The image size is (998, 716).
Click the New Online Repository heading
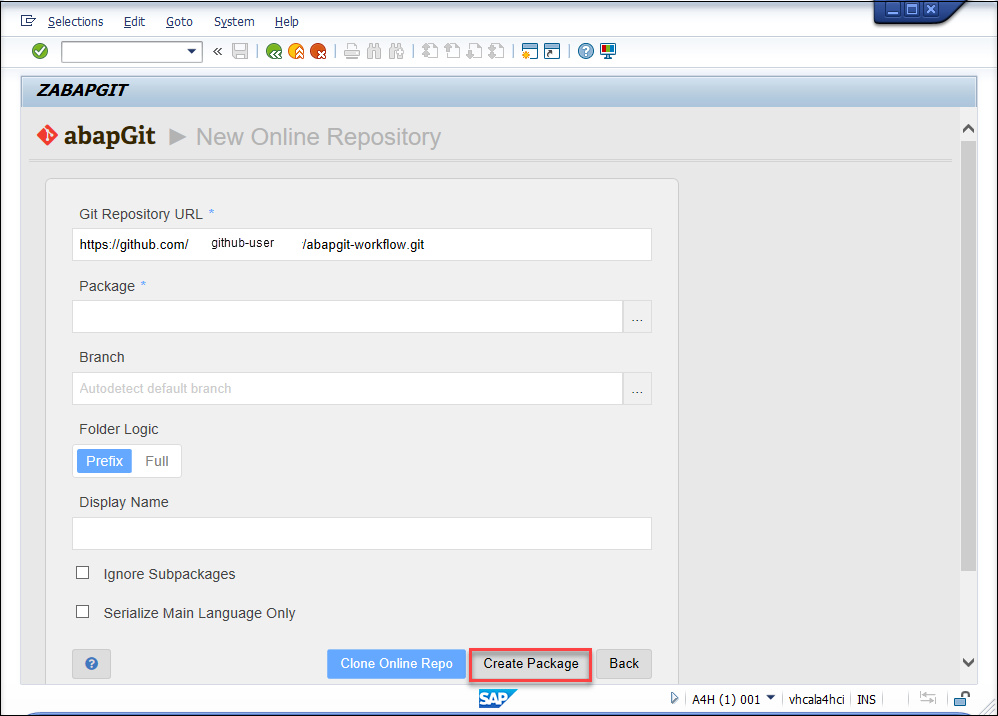(x=318, y=137)
